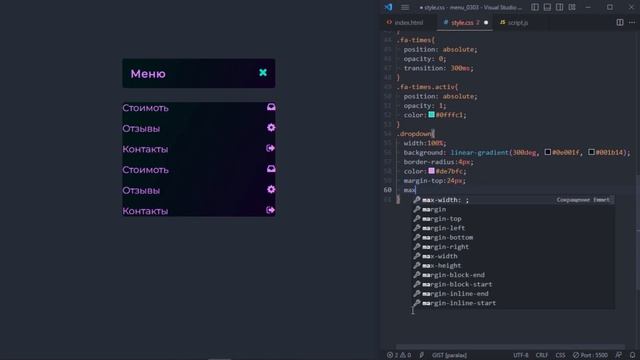Change the CSS language mode
This screenshot has height=360, width=640.
[x=560, y=355]
